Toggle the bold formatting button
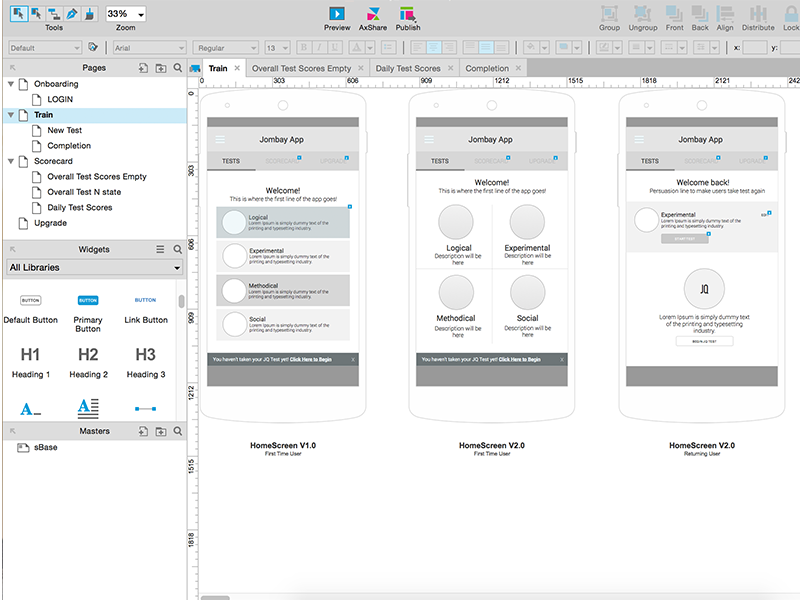 pyautogui.click(x=305, y=47)
